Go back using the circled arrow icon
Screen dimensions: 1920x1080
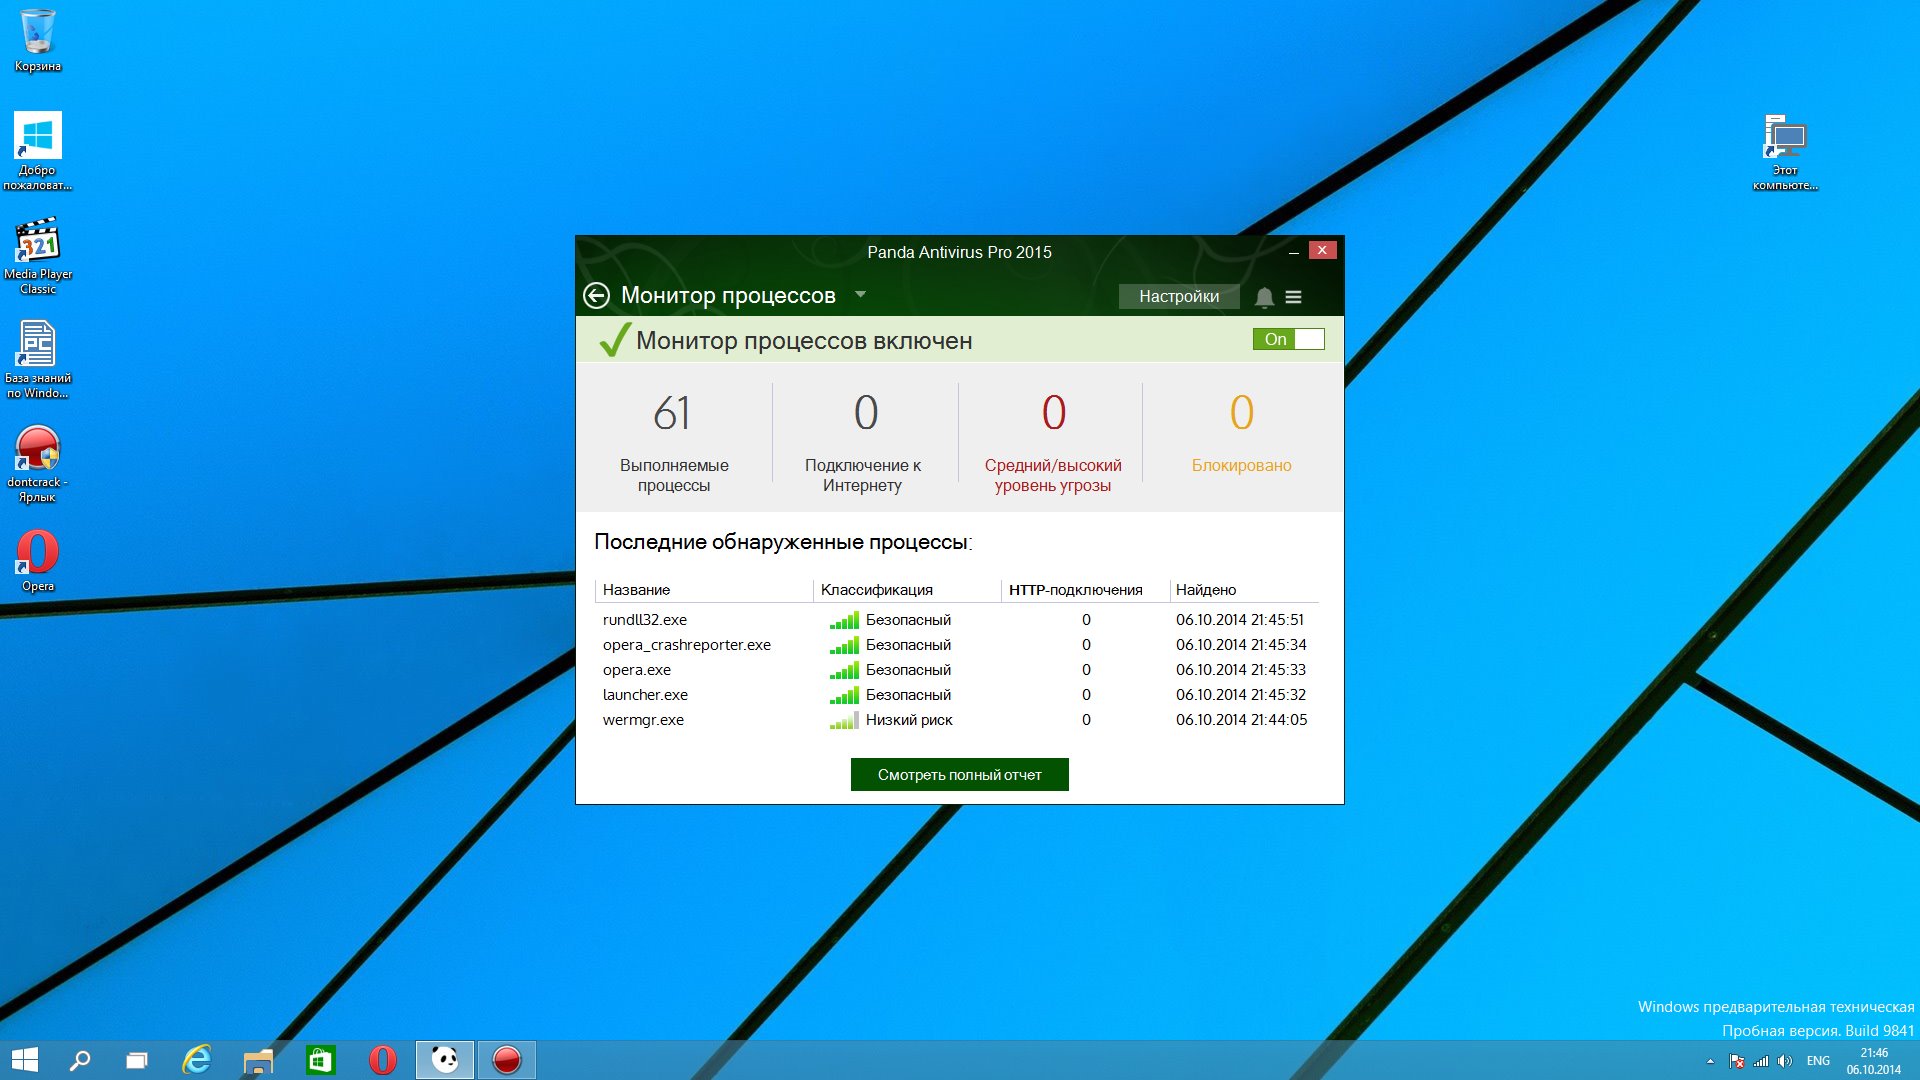[x=596, y=295]
